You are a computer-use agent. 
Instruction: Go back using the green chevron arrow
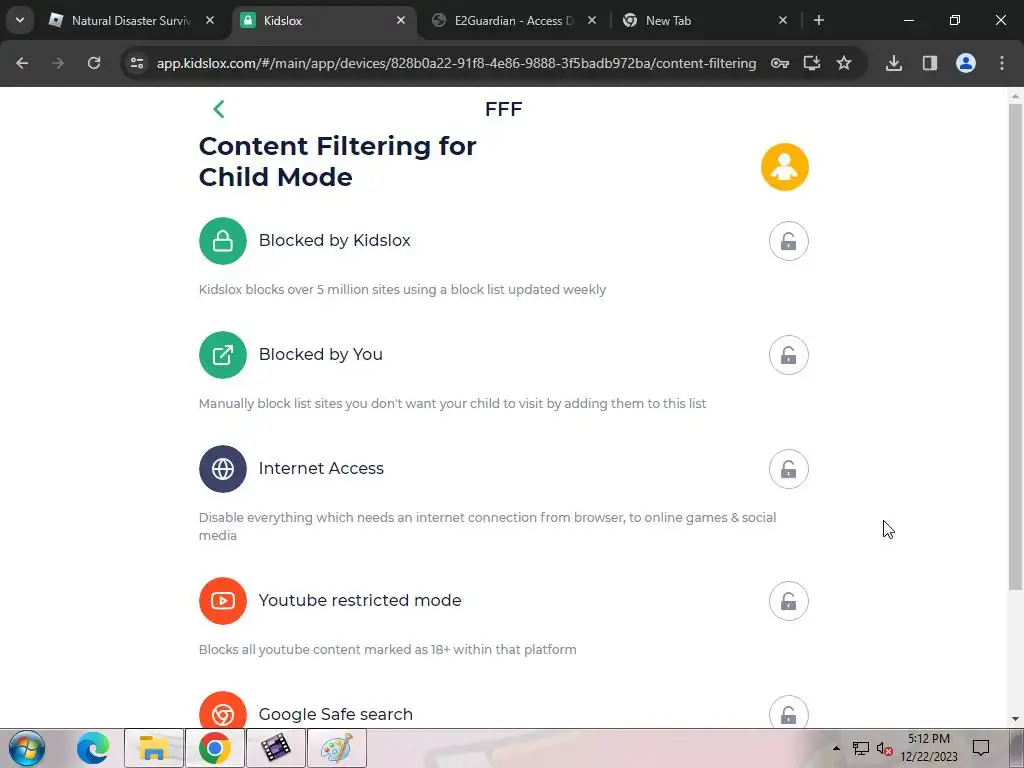pyautogui.click(x=219, y=109)
